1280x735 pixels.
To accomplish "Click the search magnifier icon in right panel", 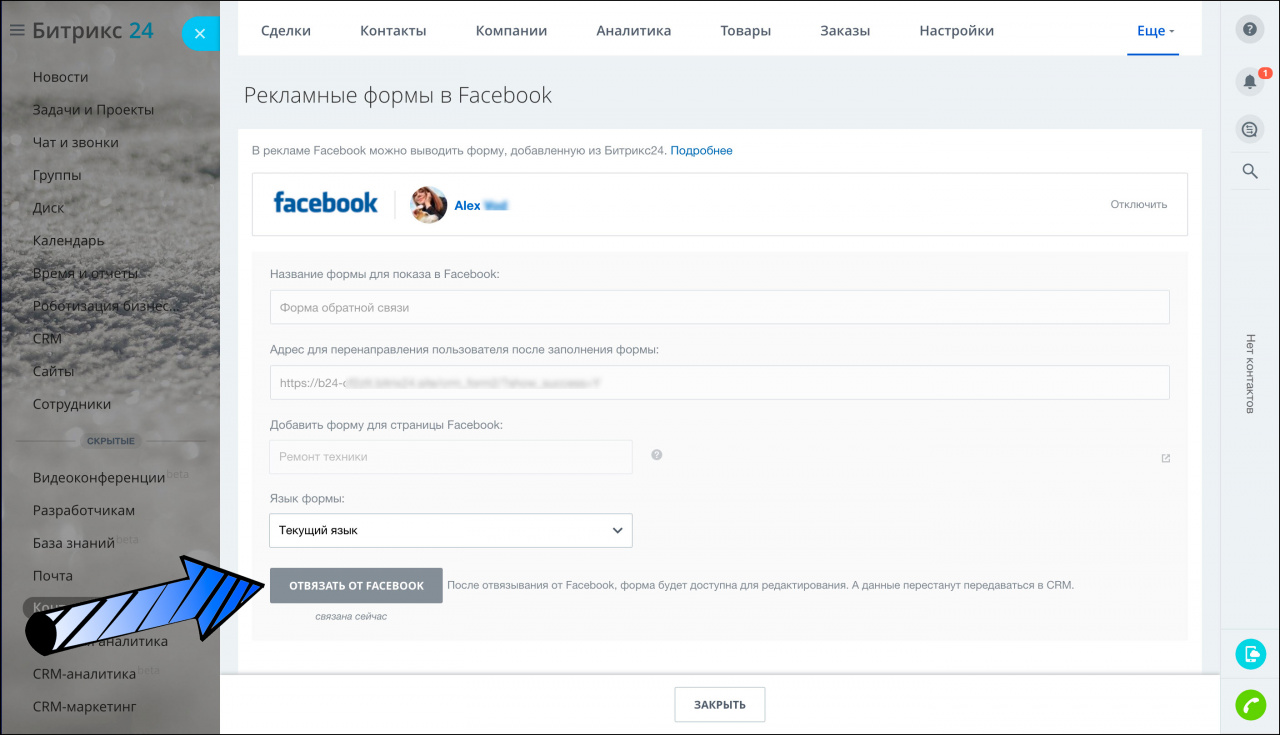I will click(1250, 171).
